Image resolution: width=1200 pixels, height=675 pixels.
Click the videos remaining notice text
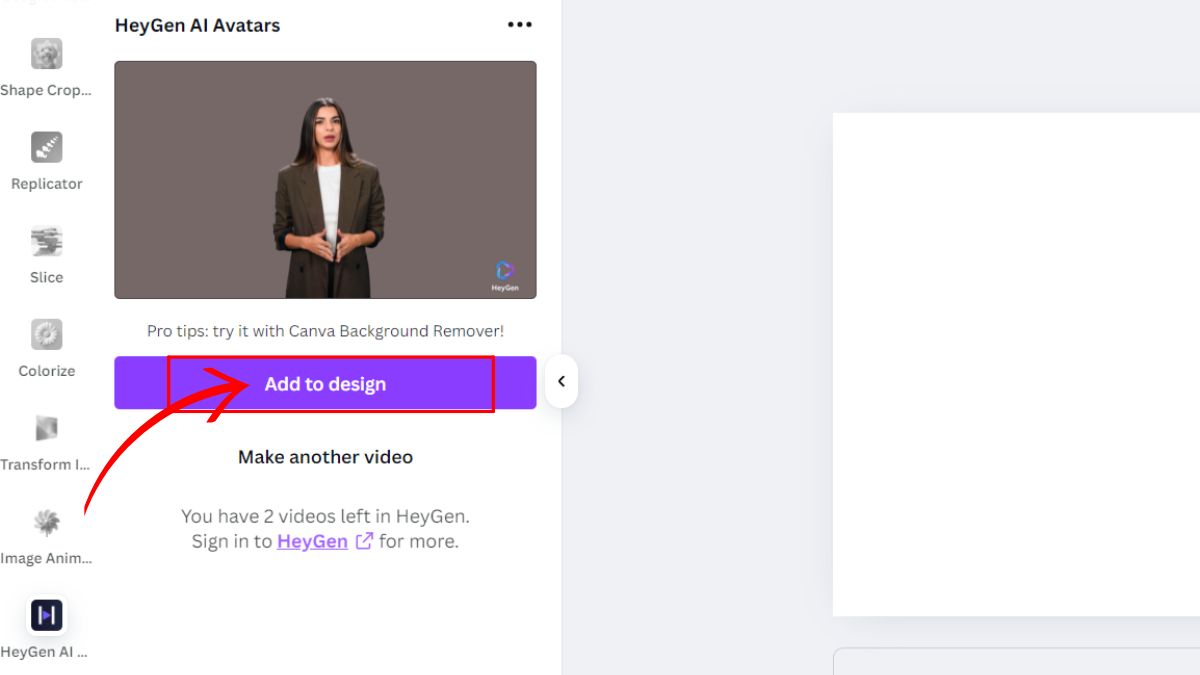(x=325, y=515)
